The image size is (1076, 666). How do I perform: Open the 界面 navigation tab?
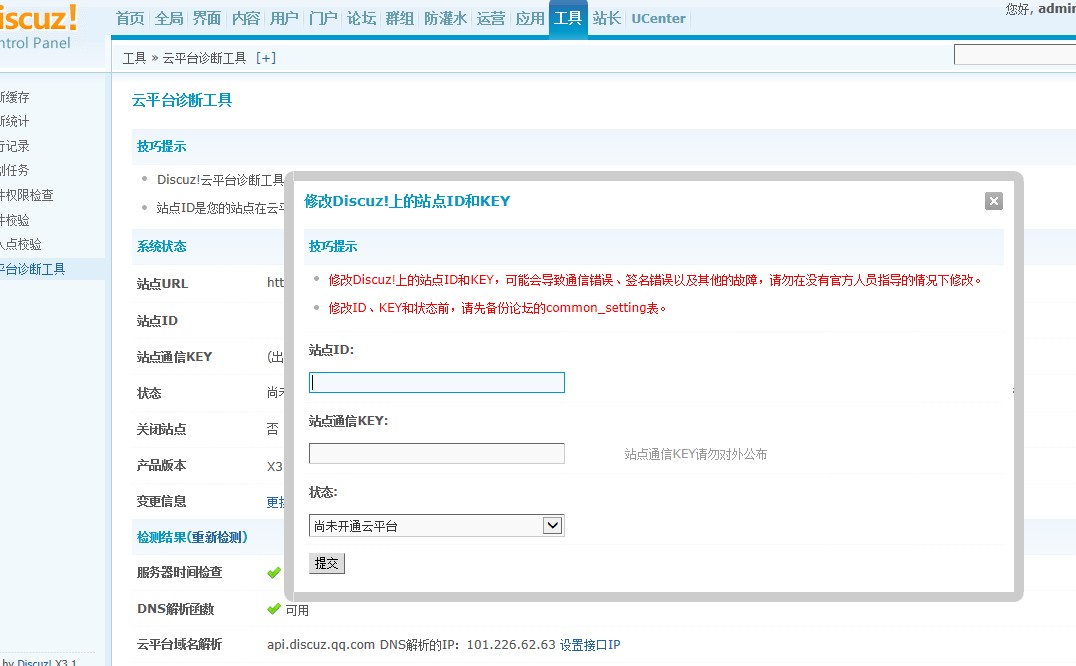tap(207, 19)
